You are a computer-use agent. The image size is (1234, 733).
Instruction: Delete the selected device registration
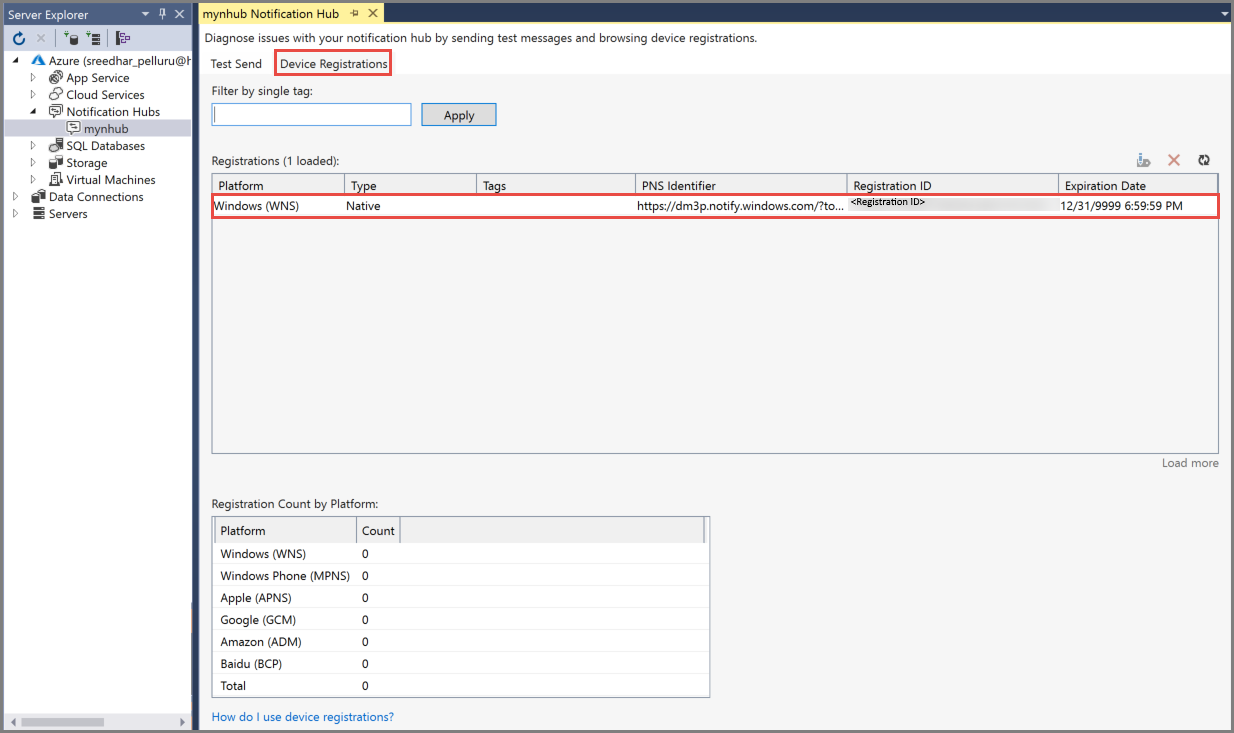click(x=1173, y=160)
